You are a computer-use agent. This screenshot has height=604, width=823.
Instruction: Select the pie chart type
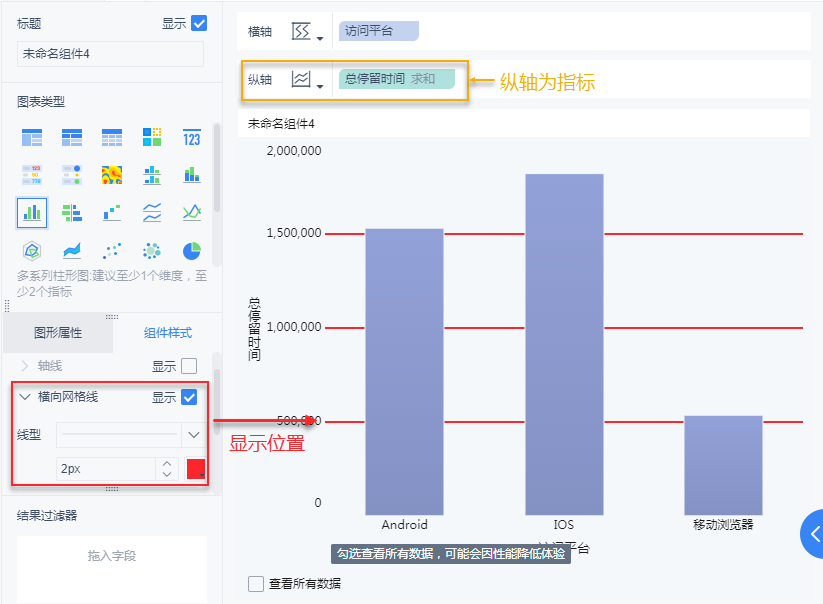192,251
